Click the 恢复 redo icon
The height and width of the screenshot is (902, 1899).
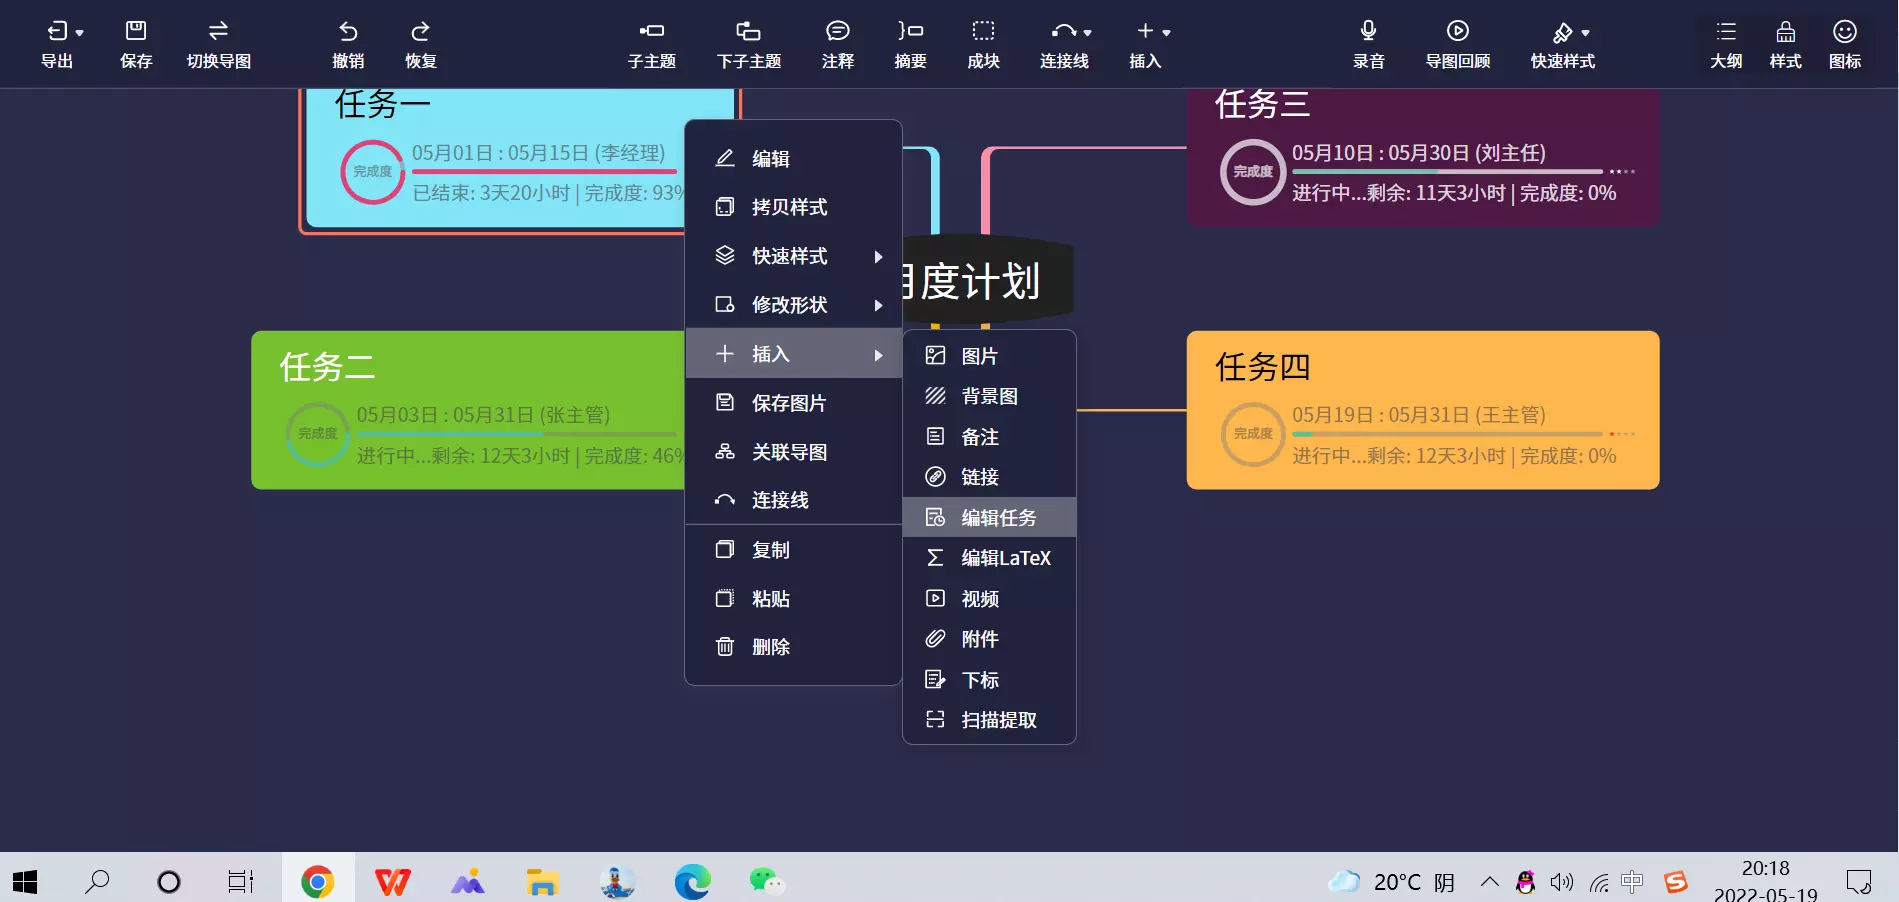click(x=420, y=43)
